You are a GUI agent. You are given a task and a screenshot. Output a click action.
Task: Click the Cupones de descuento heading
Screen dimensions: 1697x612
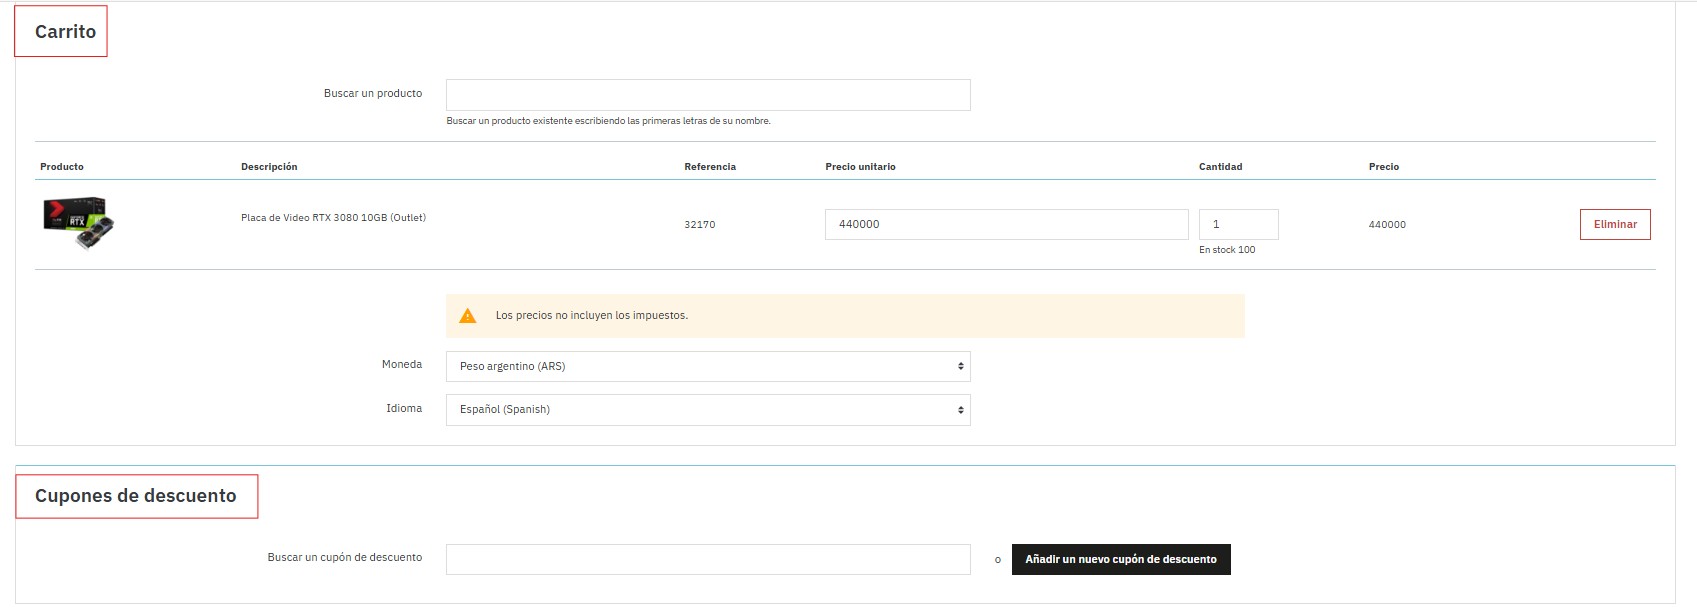(136, 496)
